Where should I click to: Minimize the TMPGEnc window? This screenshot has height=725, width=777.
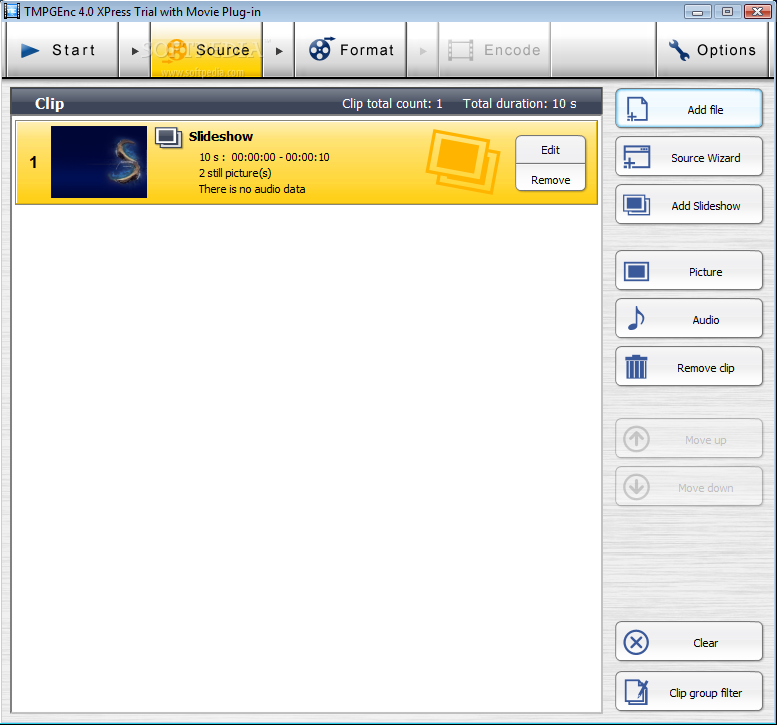pyautogui.click(x=697, y=11)
